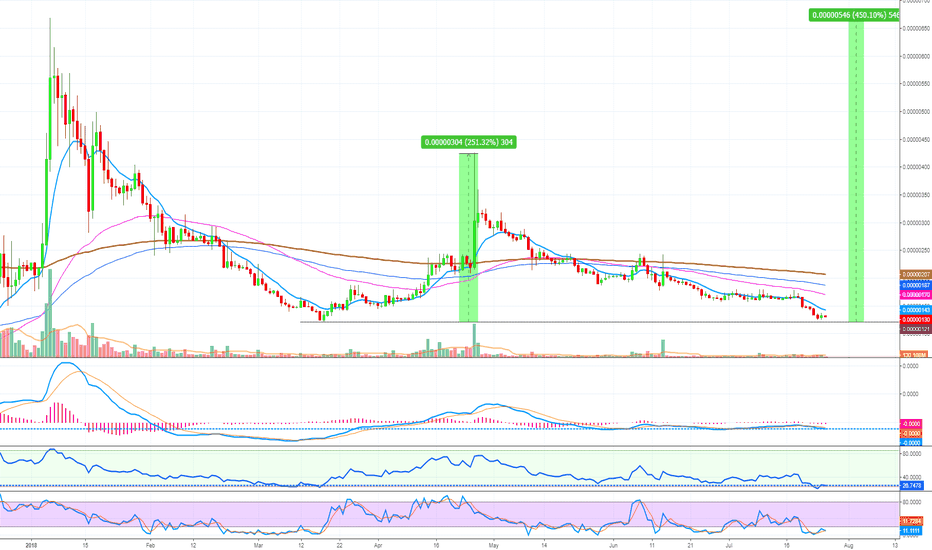The width and height of the screenshot is (932, 550).
Task: Click the Aug label on the time axis
Action: tap(848, 545)
